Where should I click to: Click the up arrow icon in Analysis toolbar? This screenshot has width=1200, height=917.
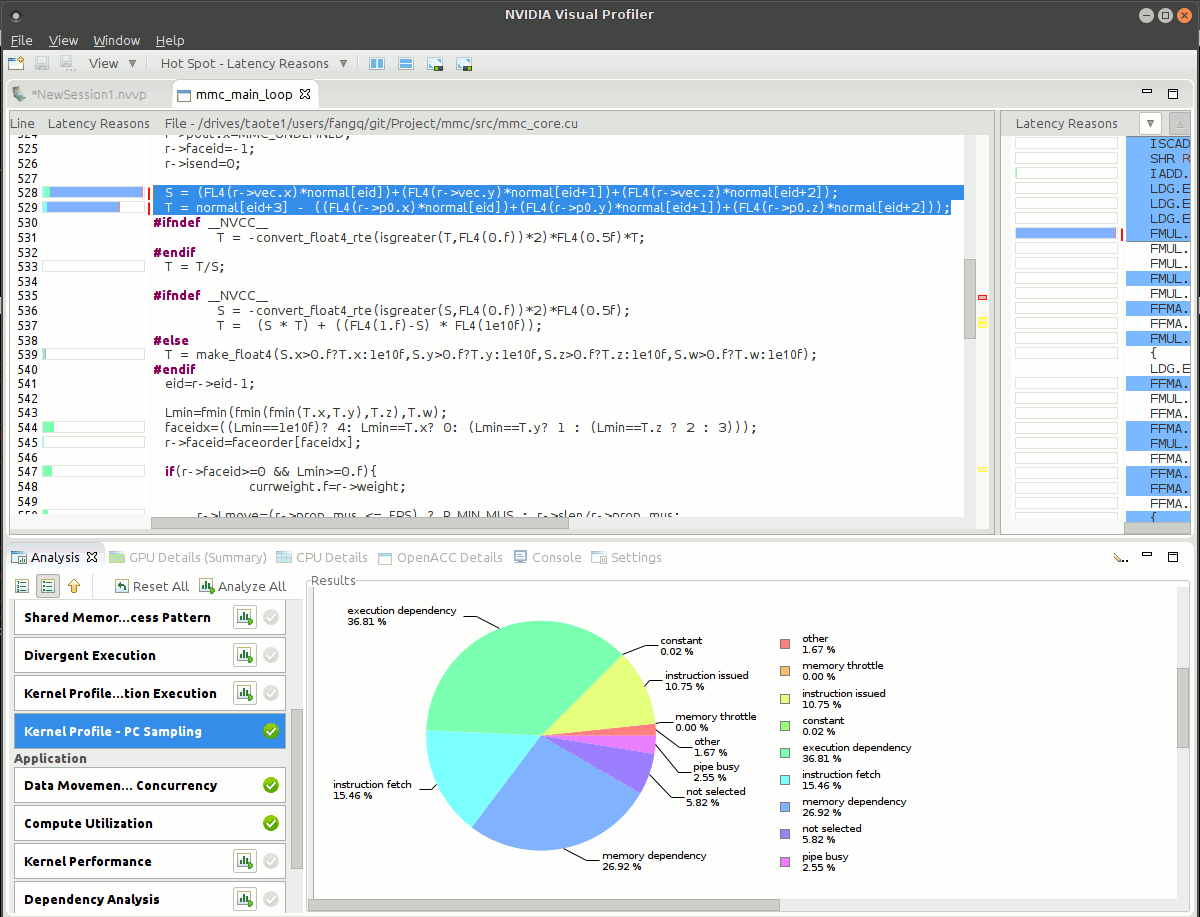click(73, 586)
